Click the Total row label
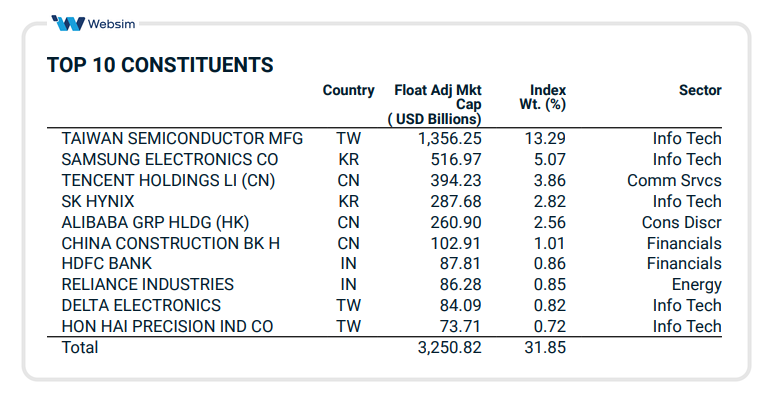This screenshot has width=773, height=403. coord(80,348)
